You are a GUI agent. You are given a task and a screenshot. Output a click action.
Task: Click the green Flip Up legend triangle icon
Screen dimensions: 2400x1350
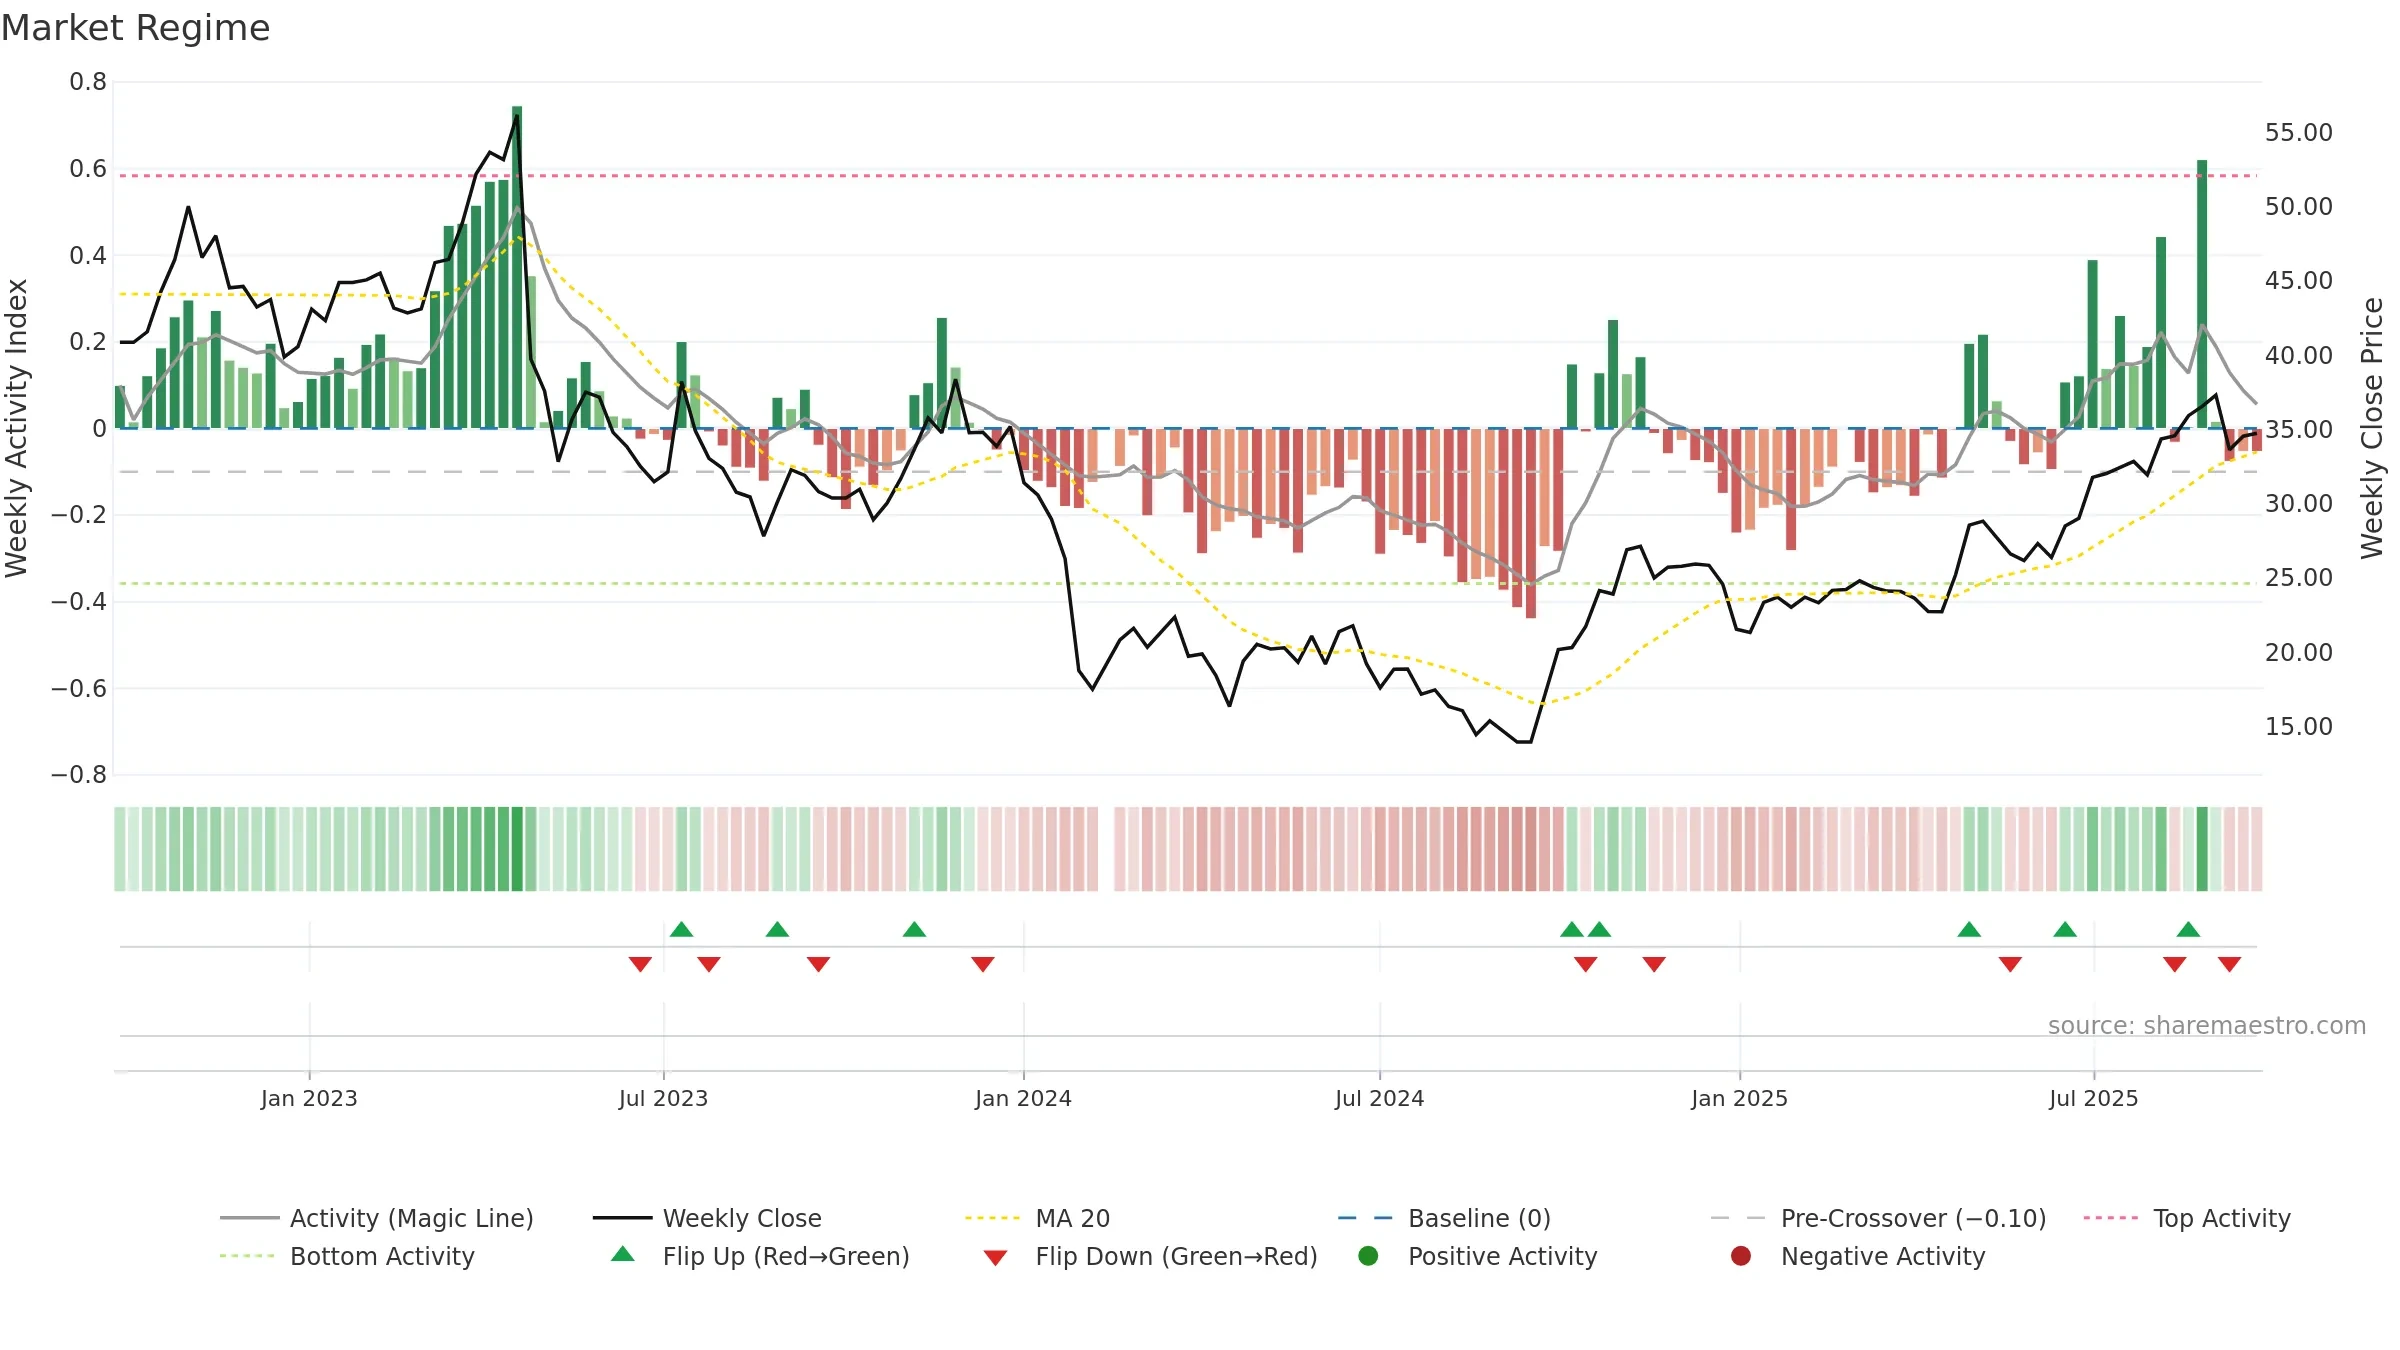pos(623,1254)
